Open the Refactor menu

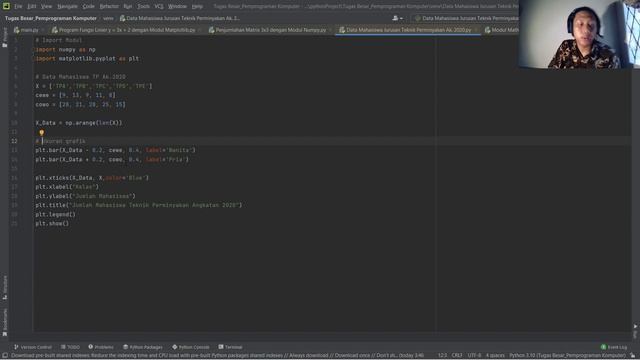coord(109,6)
